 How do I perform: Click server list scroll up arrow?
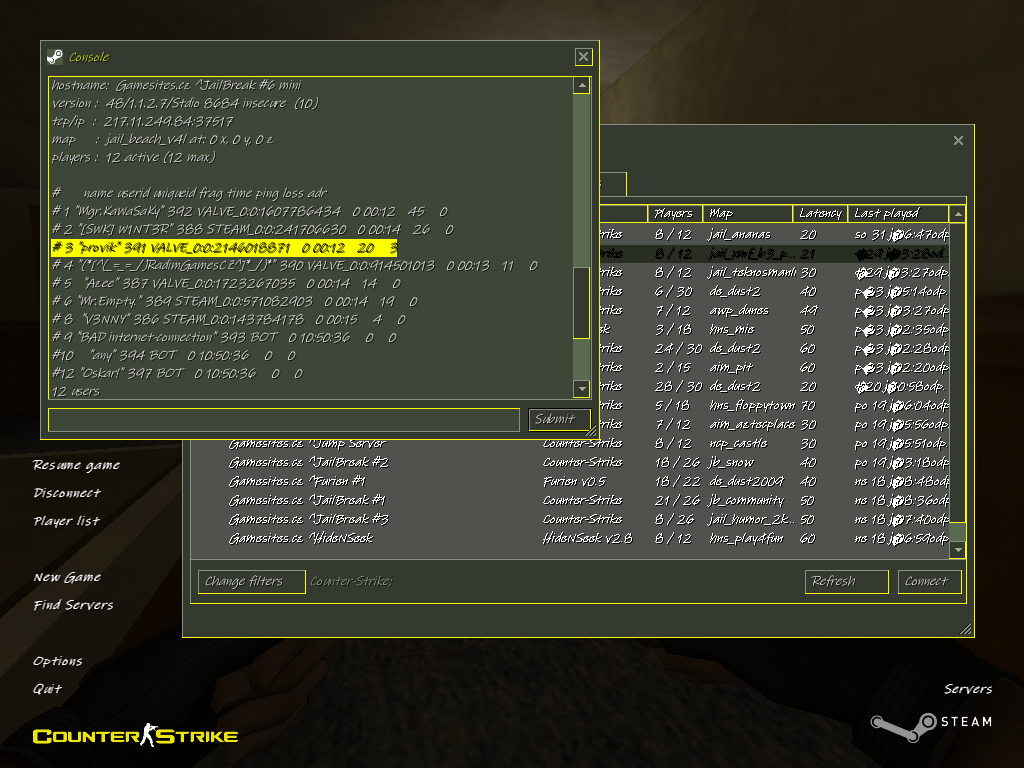tap(957, 214)
